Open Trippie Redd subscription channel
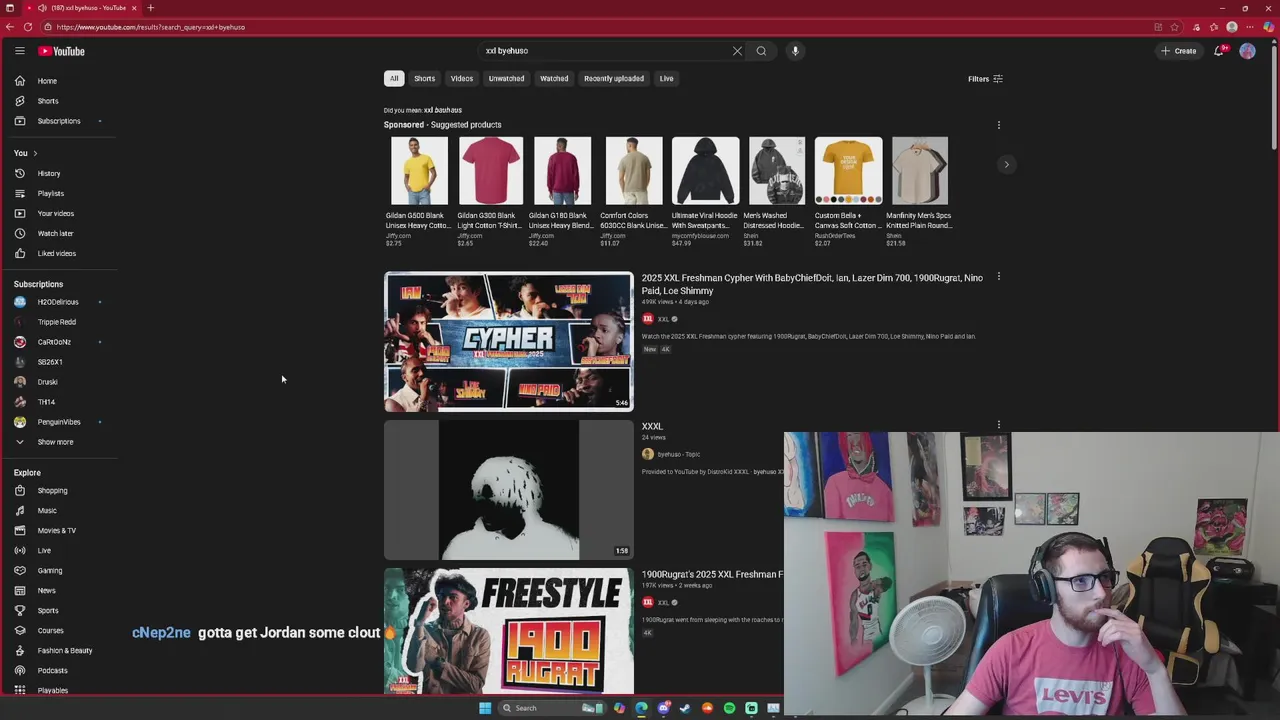1280x720 pixels. pos(58,322)
